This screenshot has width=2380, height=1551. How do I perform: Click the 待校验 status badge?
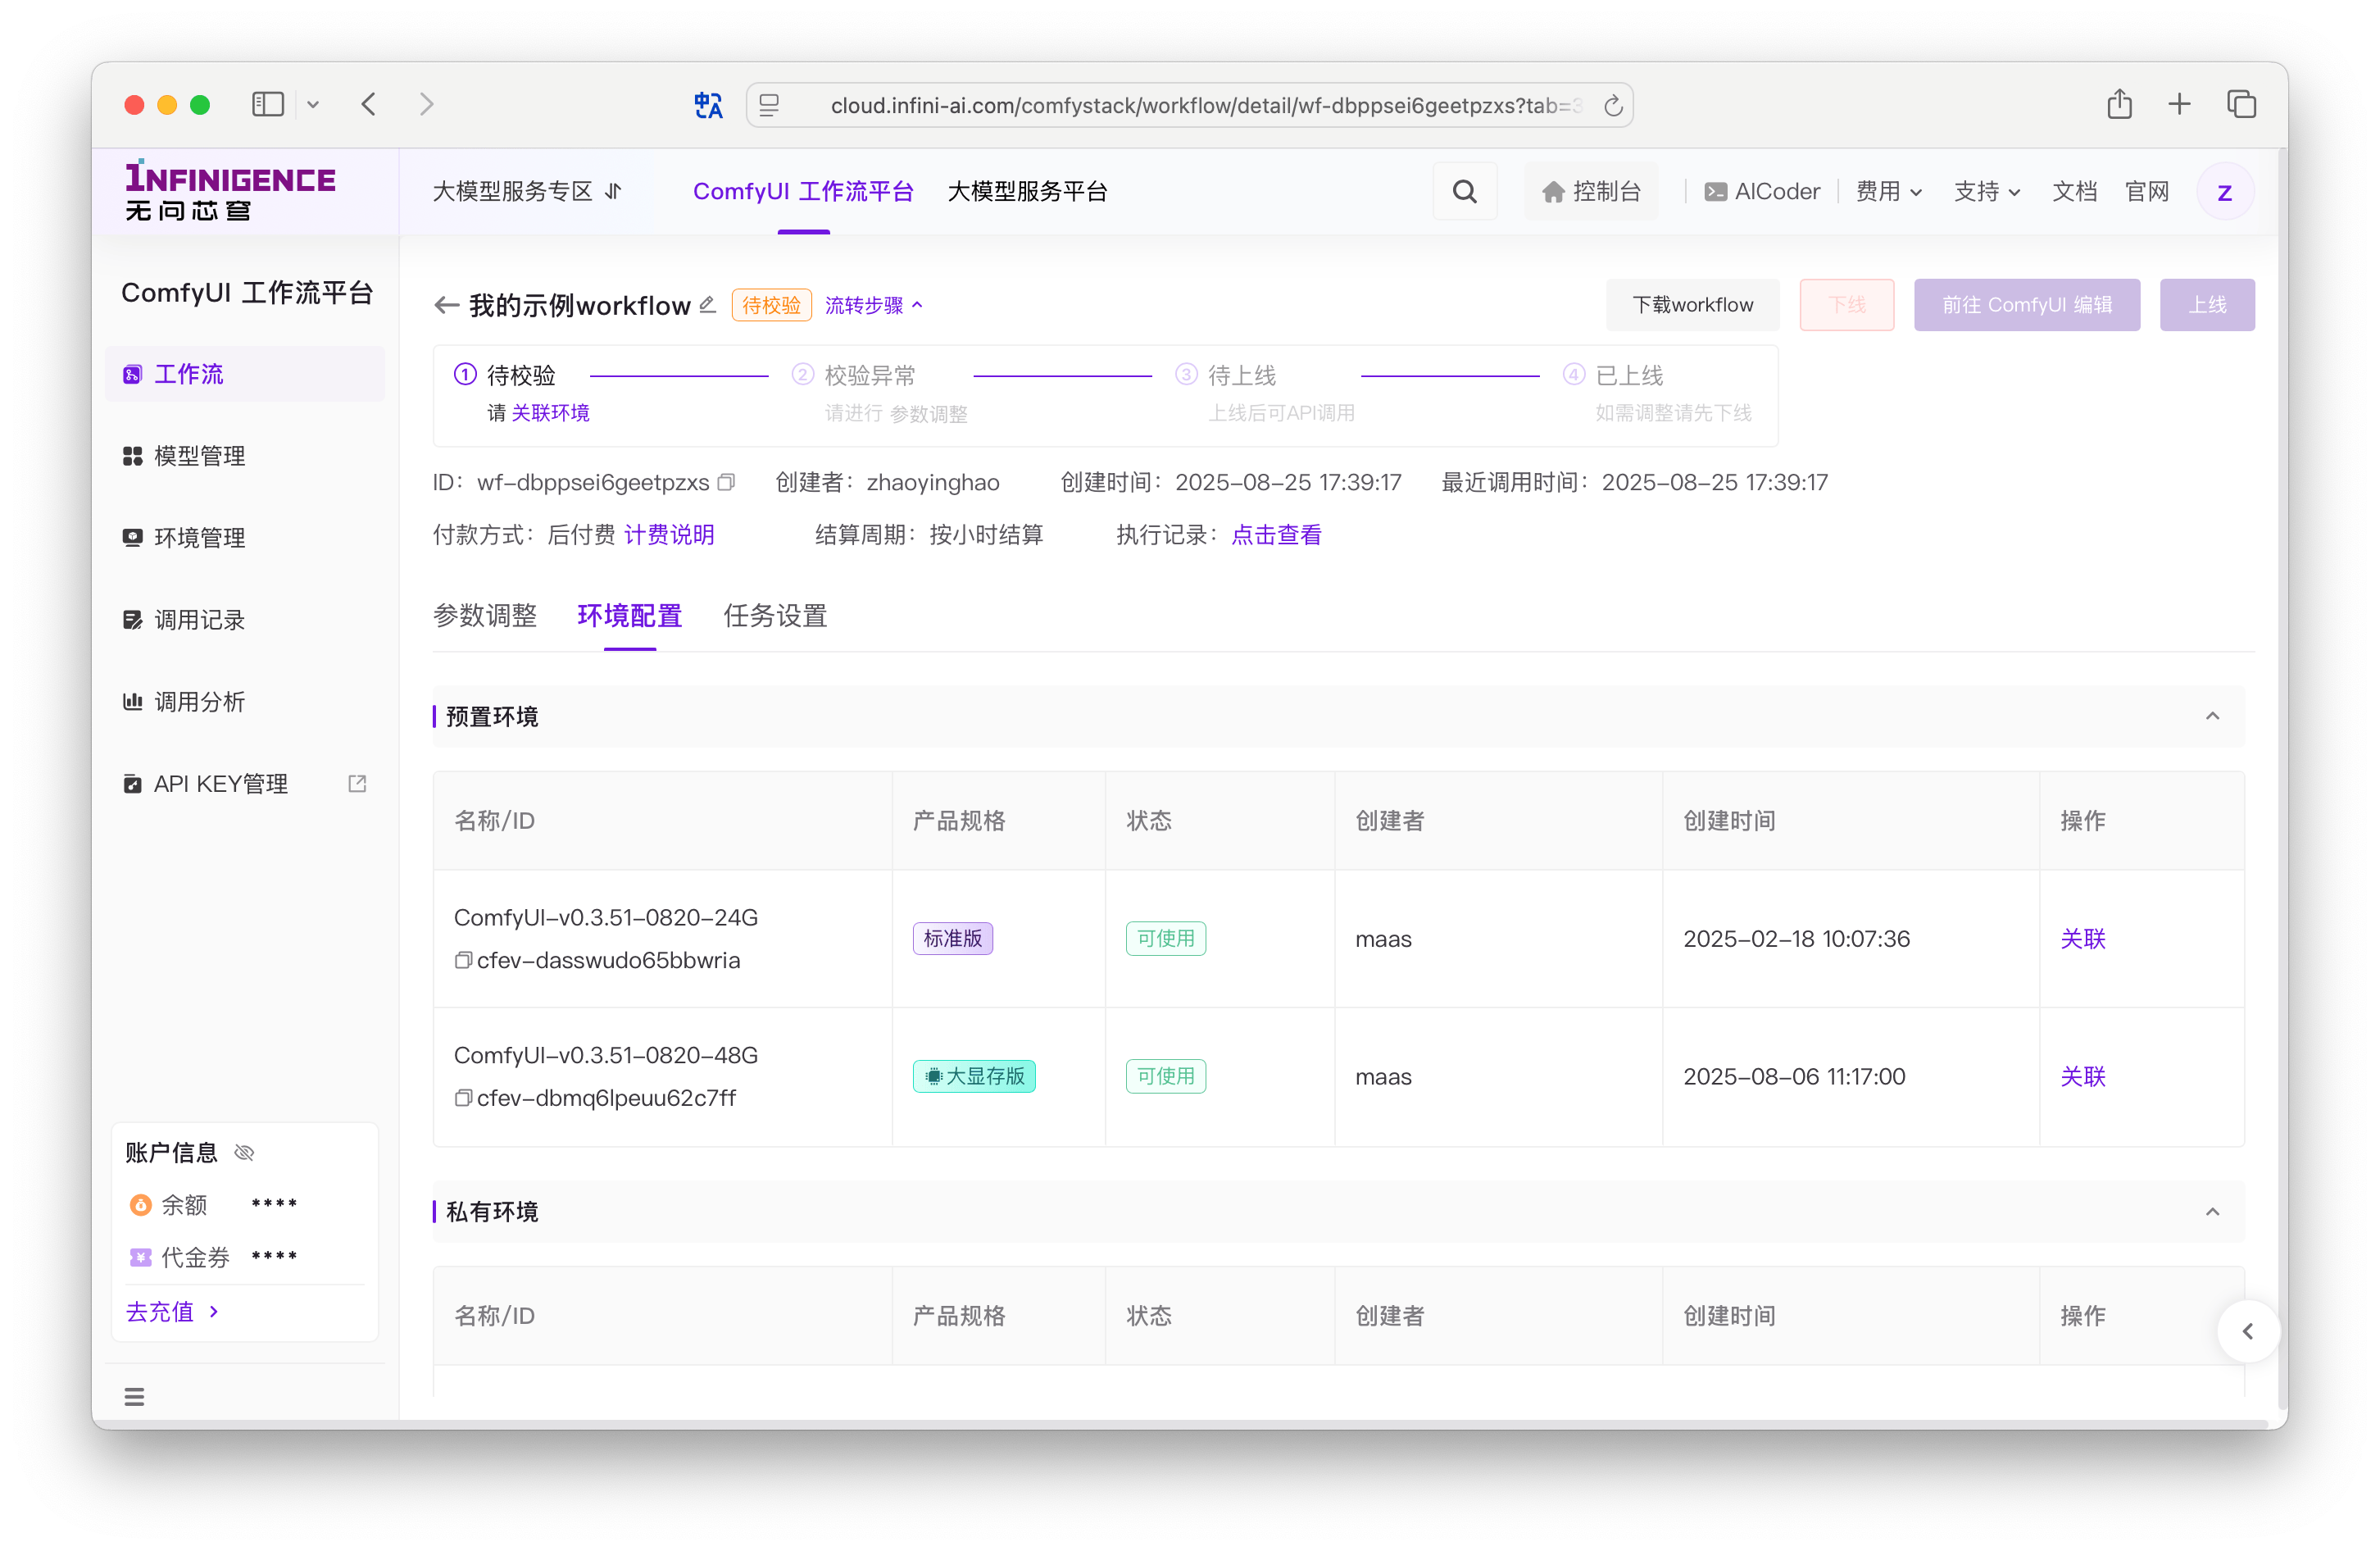click(x=771, y=305)
